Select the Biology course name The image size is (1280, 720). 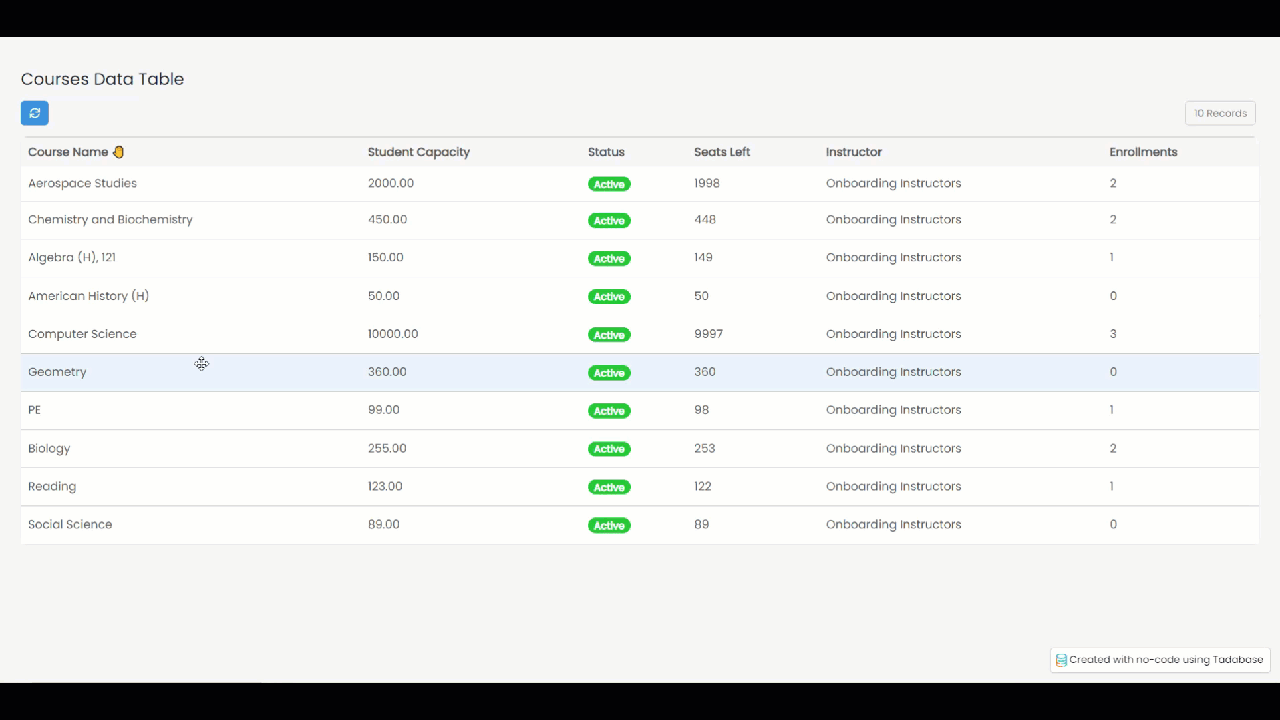click(x=49, y=448)
